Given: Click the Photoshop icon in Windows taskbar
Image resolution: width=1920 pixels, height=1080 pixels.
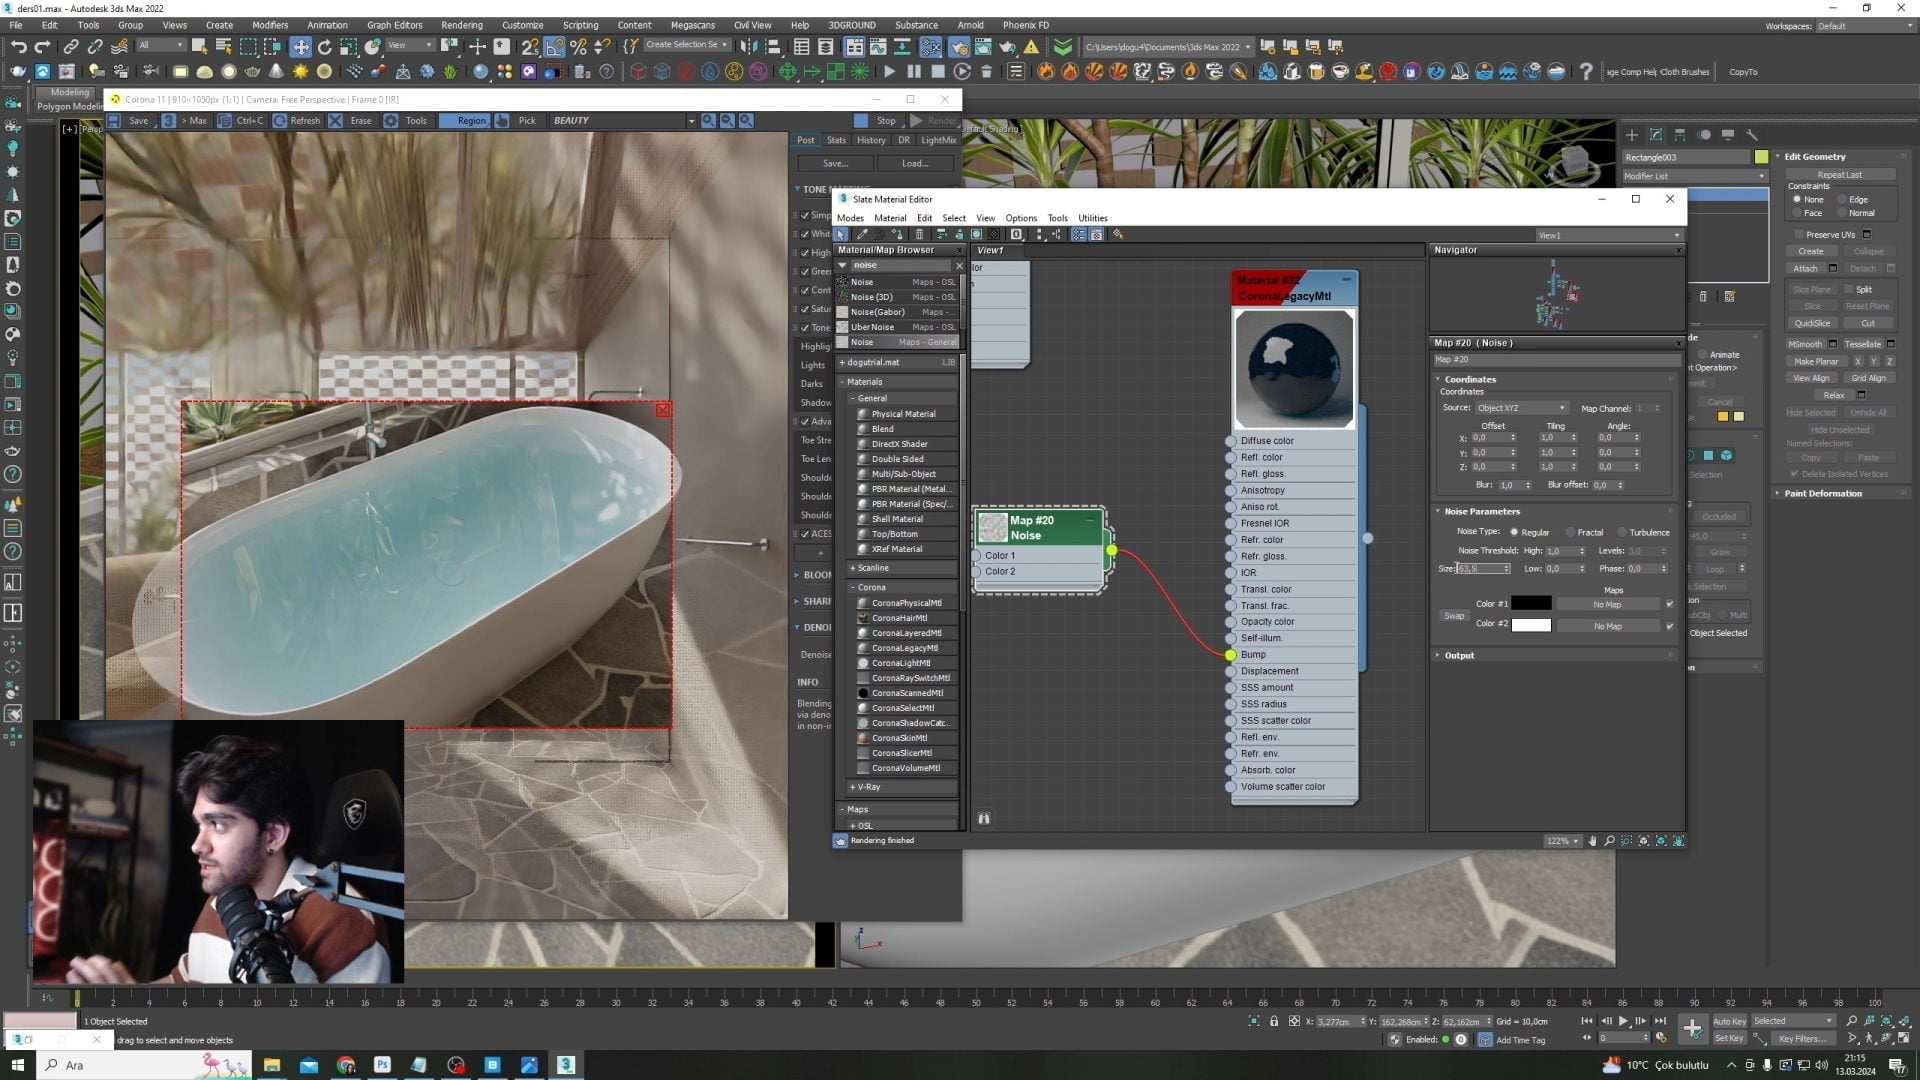Looking at the screenshot, I should [x=382, y=1065].
